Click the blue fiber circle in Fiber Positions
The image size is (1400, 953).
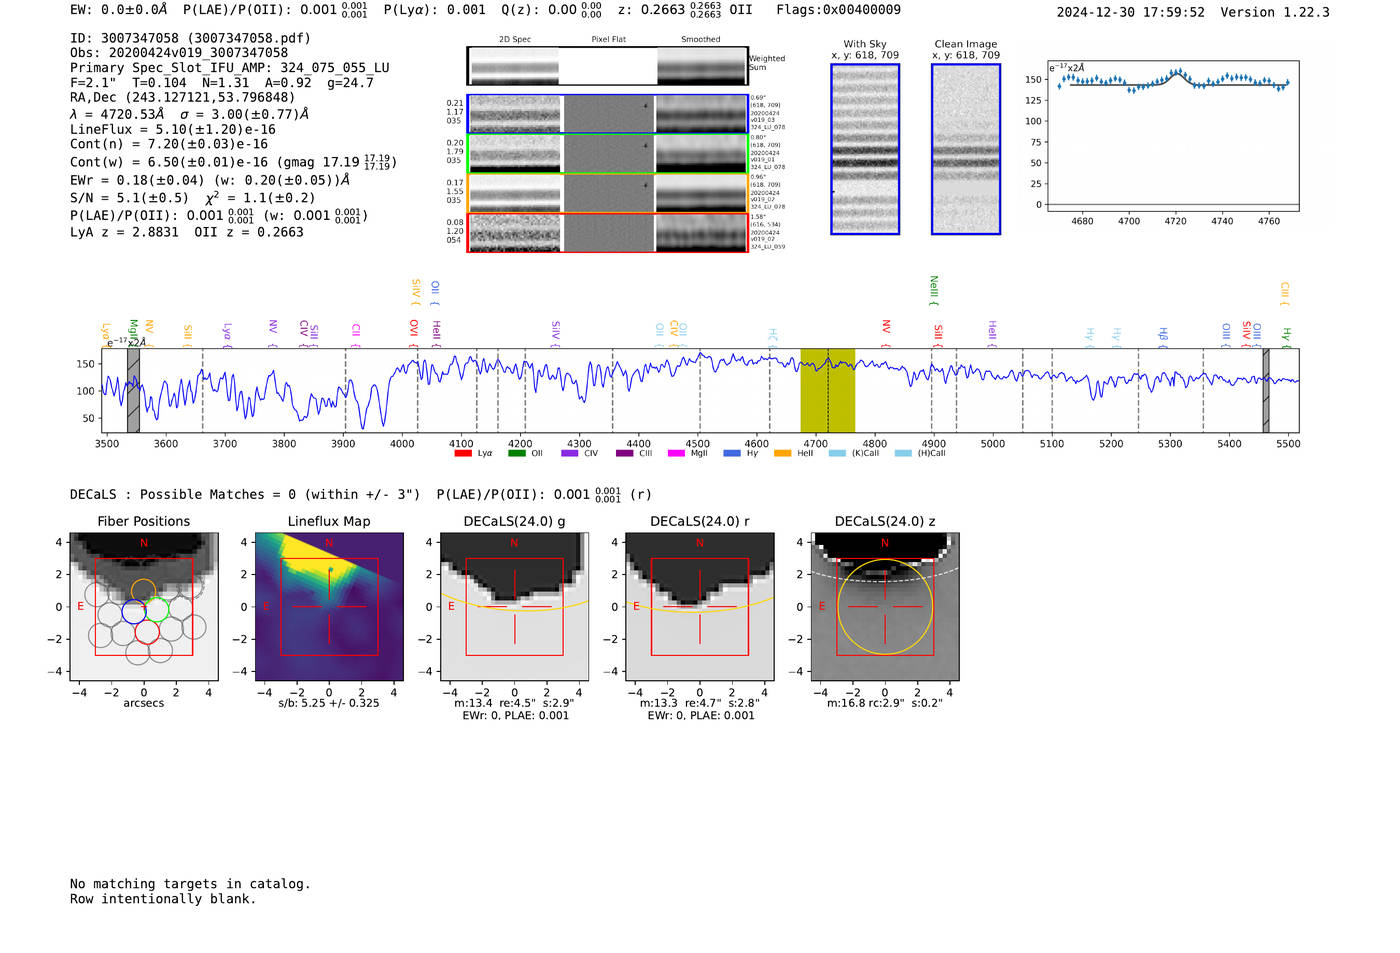pos(133,611)
